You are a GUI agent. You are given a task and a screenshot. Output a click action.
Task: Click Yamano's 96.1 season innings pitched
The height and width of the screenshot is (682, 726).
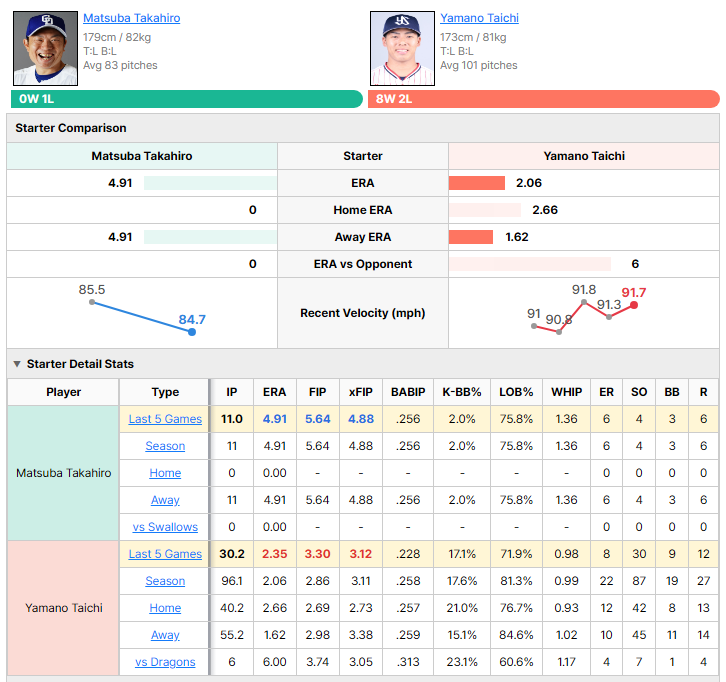232,581
